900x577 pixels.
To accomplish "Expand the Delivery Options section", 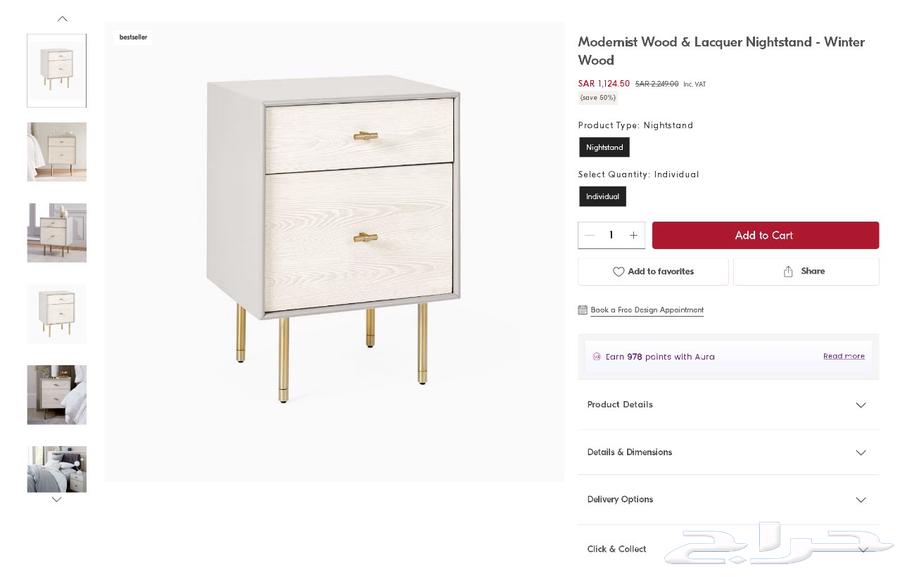I will click(728, 499).
